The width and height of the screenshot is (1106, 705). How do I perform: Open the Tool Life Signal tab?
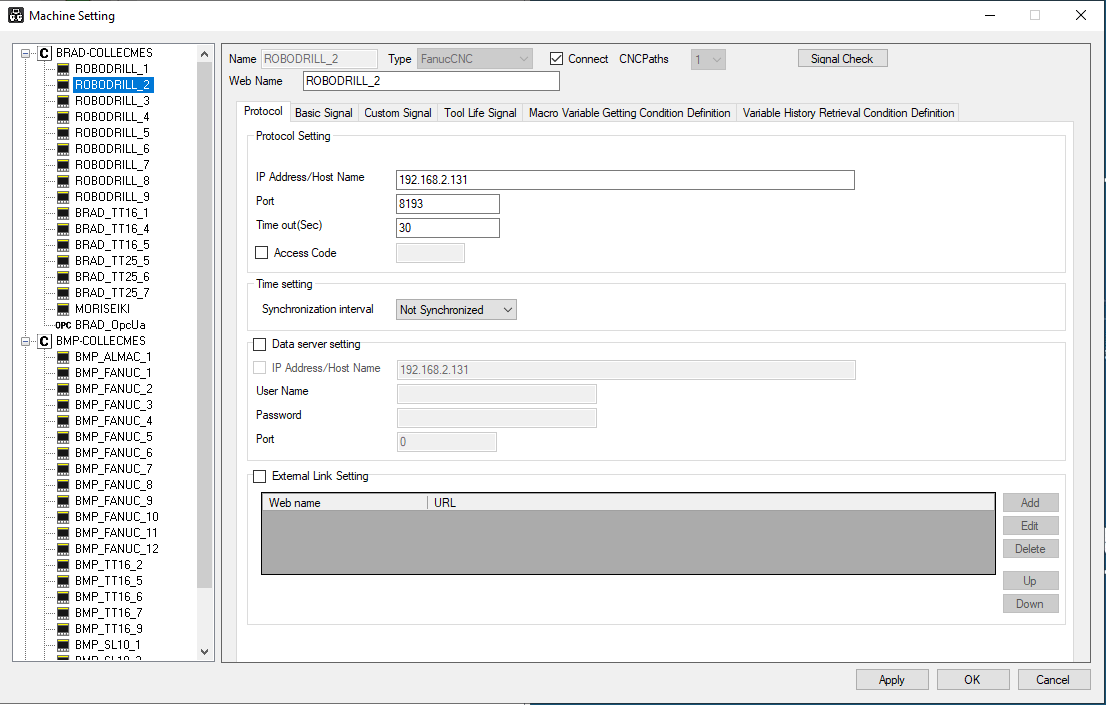coord(480,113)
